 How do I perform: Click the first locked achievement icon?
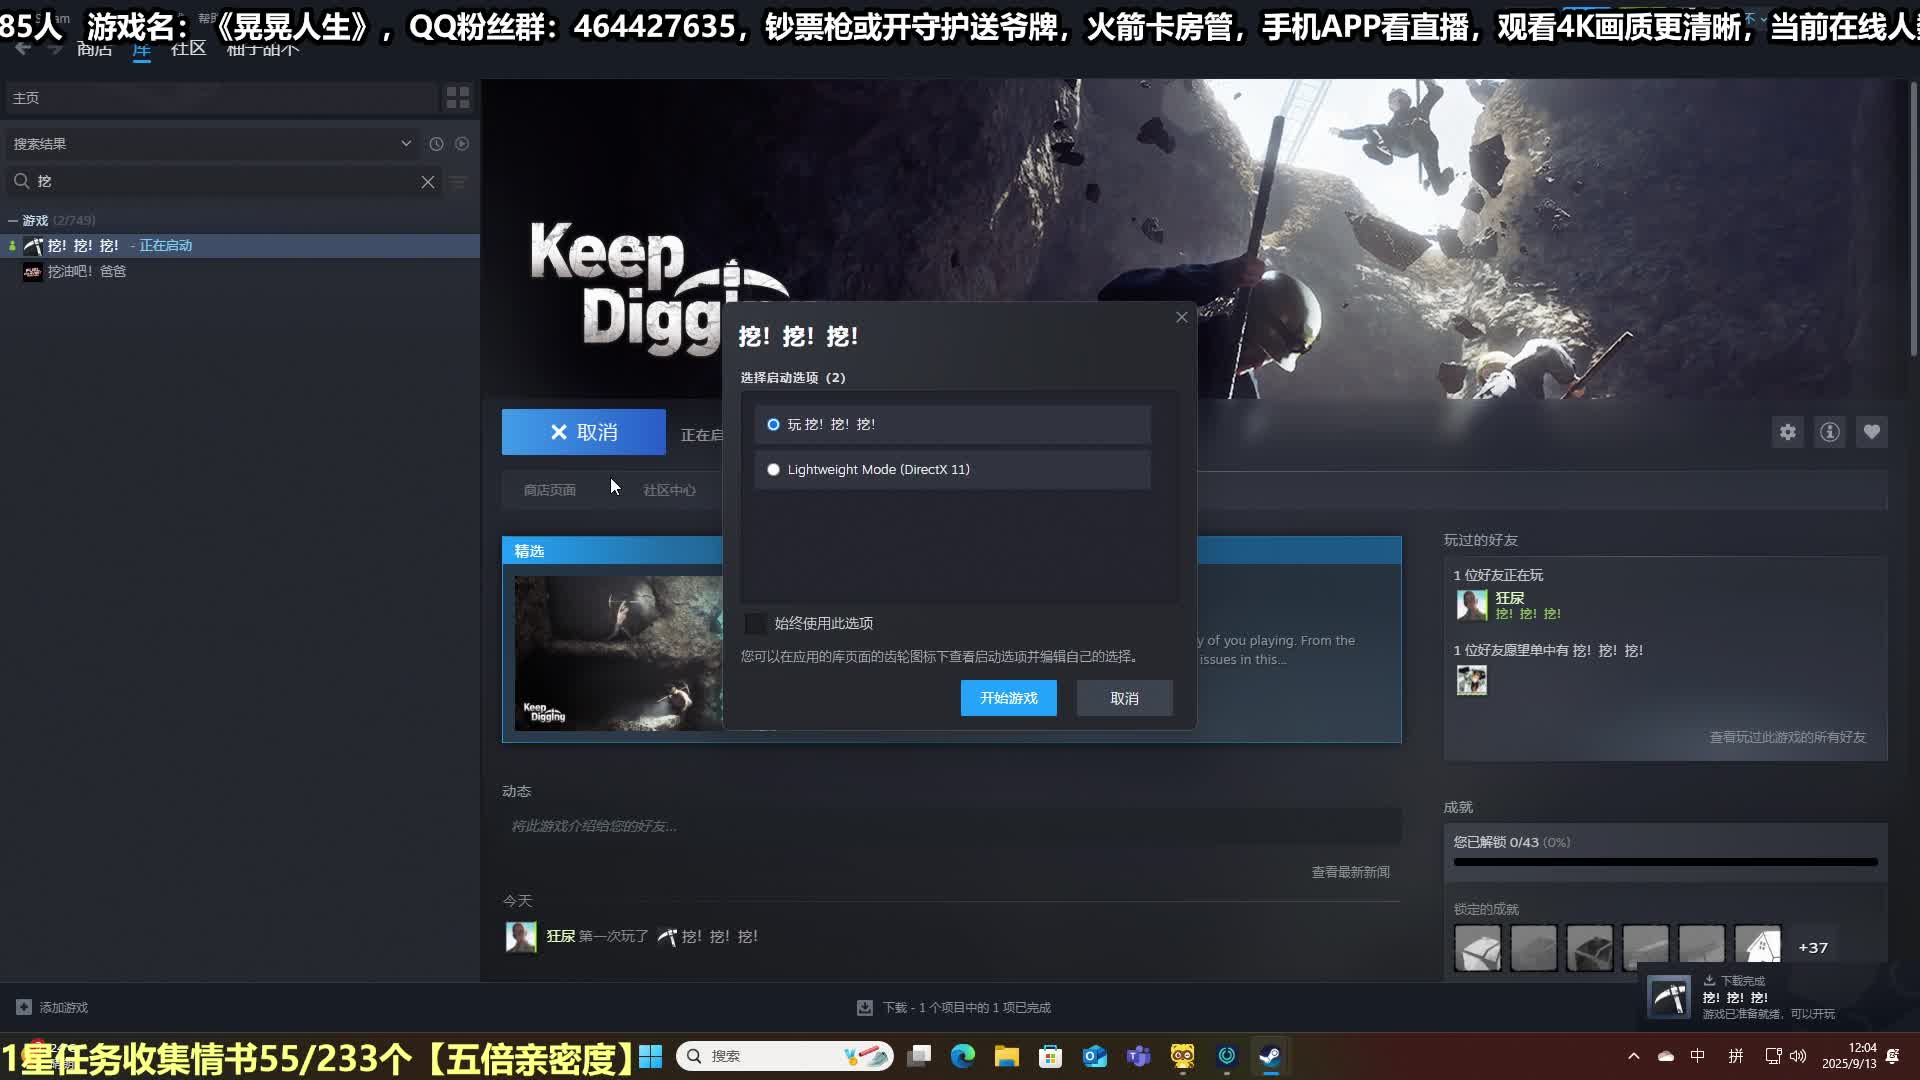[1478, 948]
